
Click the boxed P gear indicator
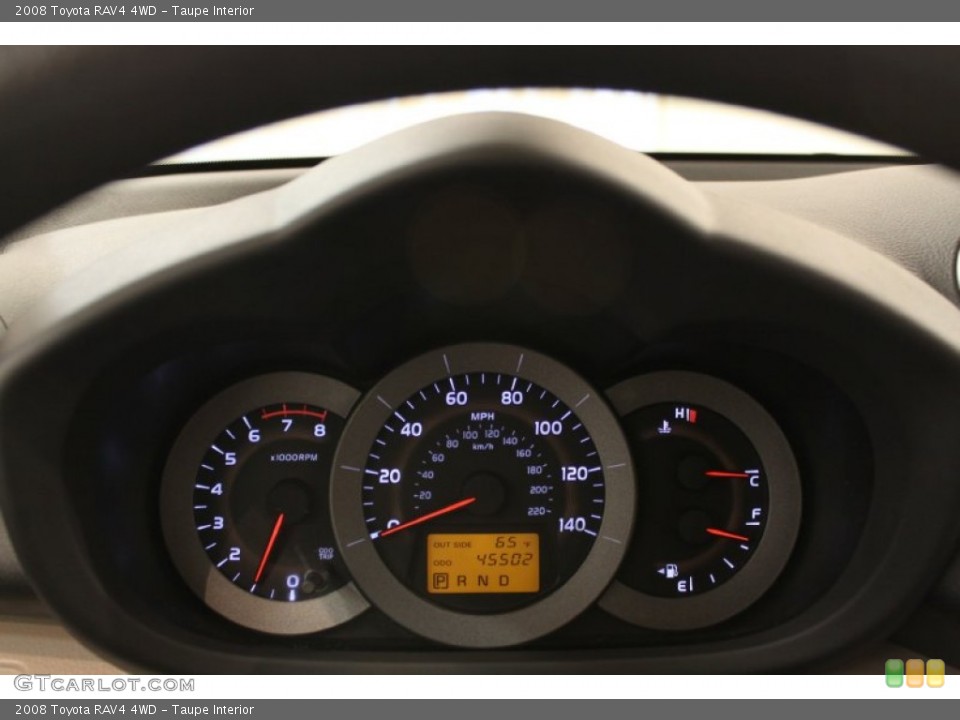440,580
